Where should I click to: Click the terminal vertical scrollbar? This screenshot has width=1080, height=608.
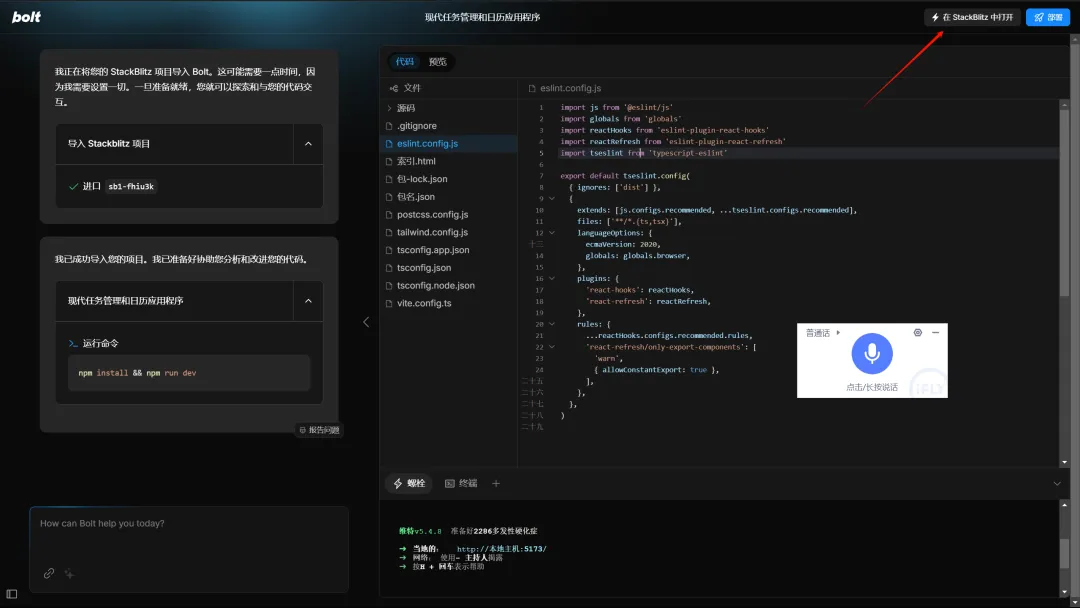[1064, 554]
